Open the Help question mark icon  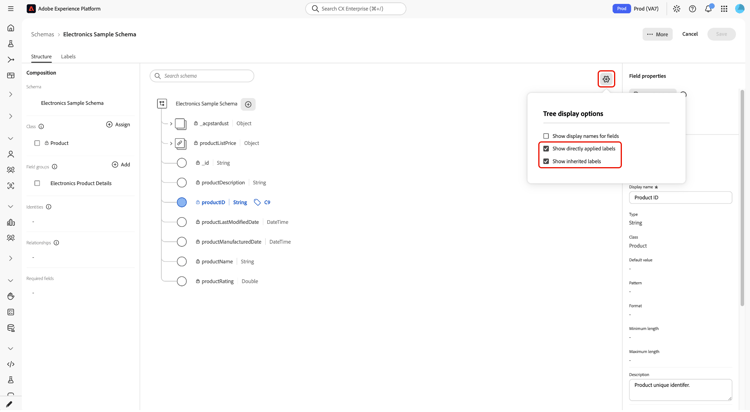point(692,9)
